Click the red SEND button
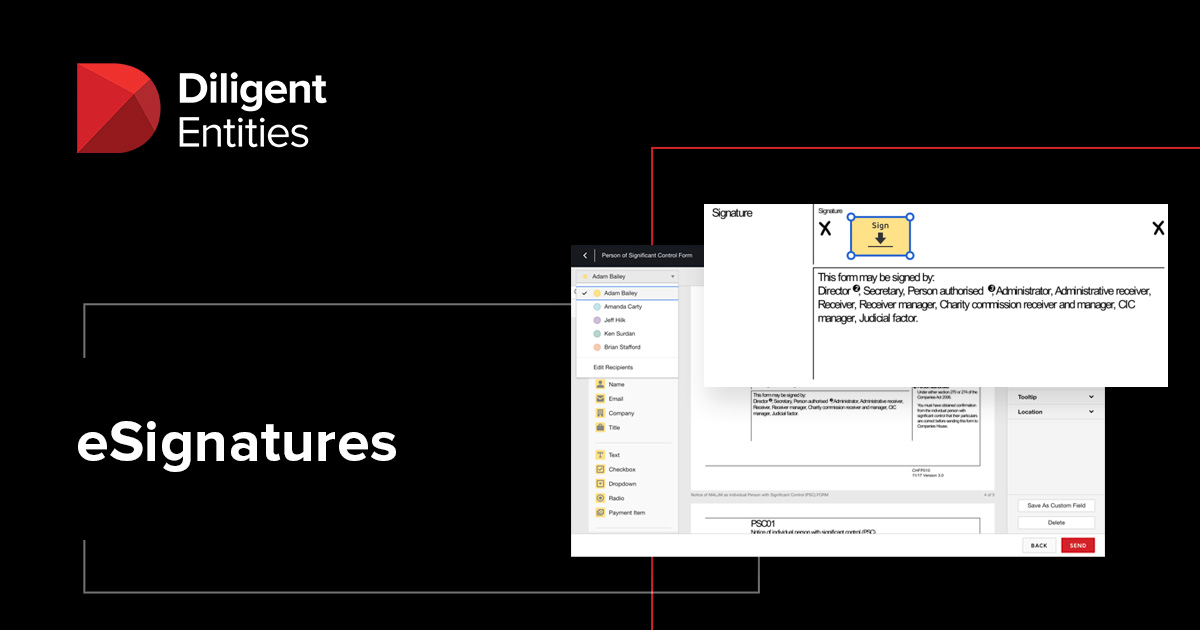 1078,545
